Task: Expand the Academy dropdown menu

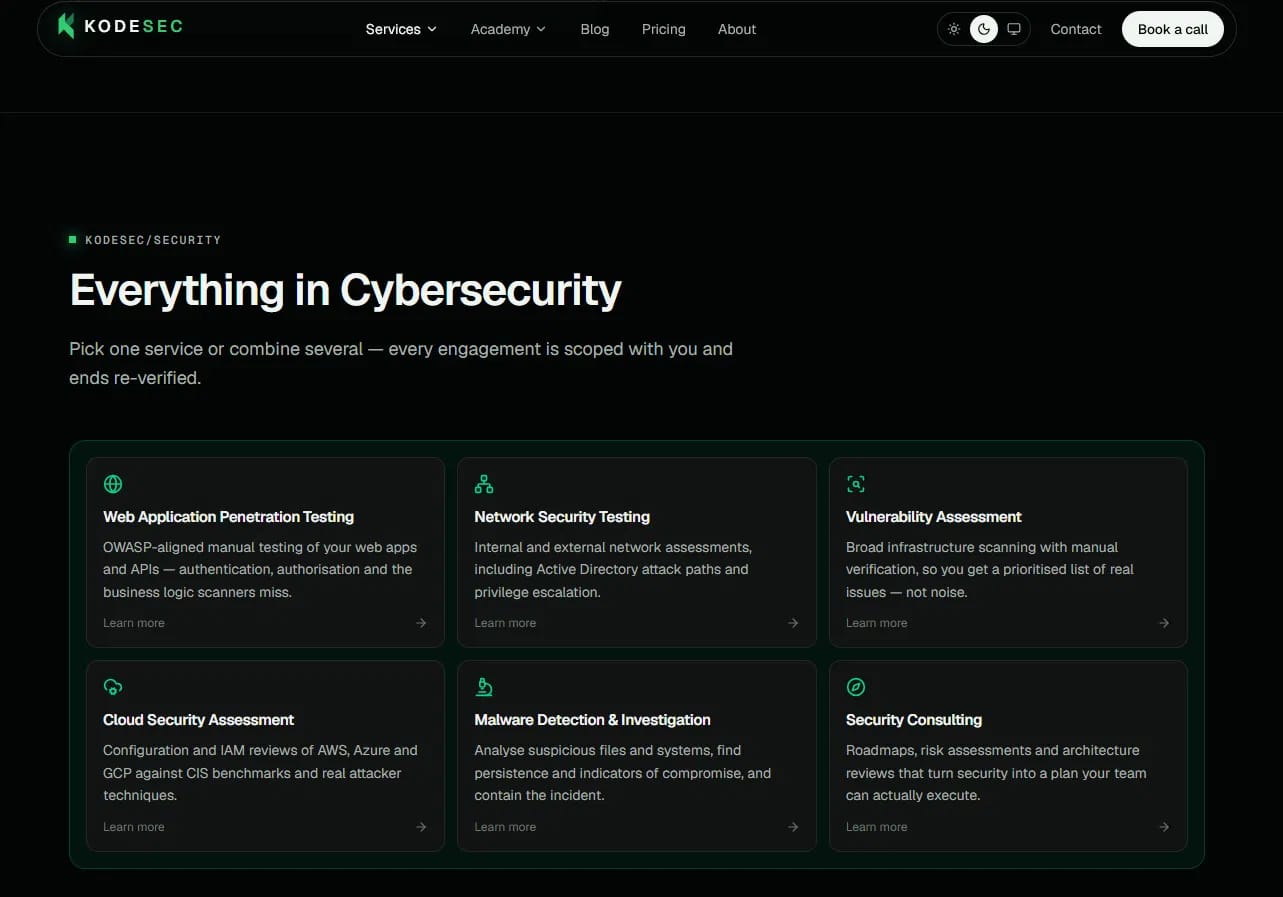Action: coord(508,29)
